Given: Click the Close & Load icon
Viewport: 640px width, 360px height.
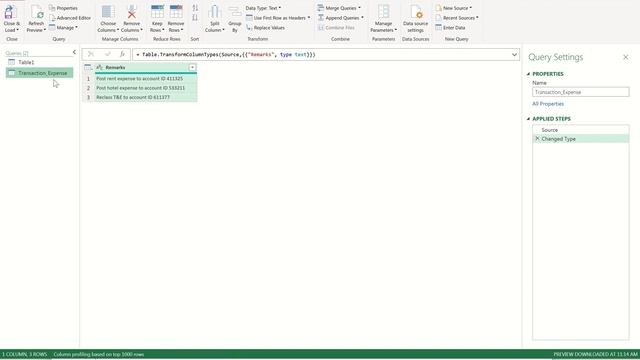Looking at the screenshot, I should point(10,13).
